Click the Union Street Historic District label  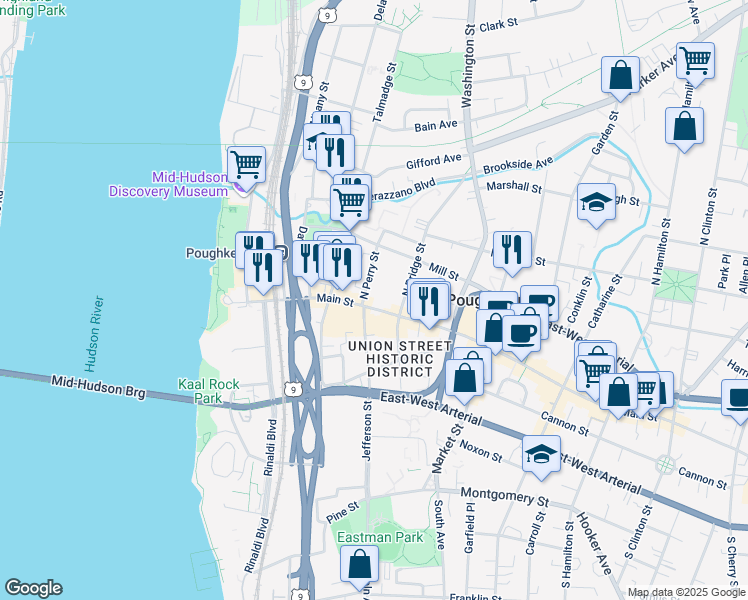[x=400, y=359]
